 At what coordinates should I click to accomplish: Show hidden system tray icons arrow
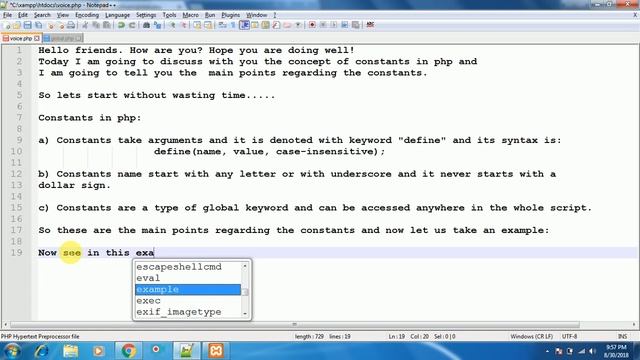547,351
